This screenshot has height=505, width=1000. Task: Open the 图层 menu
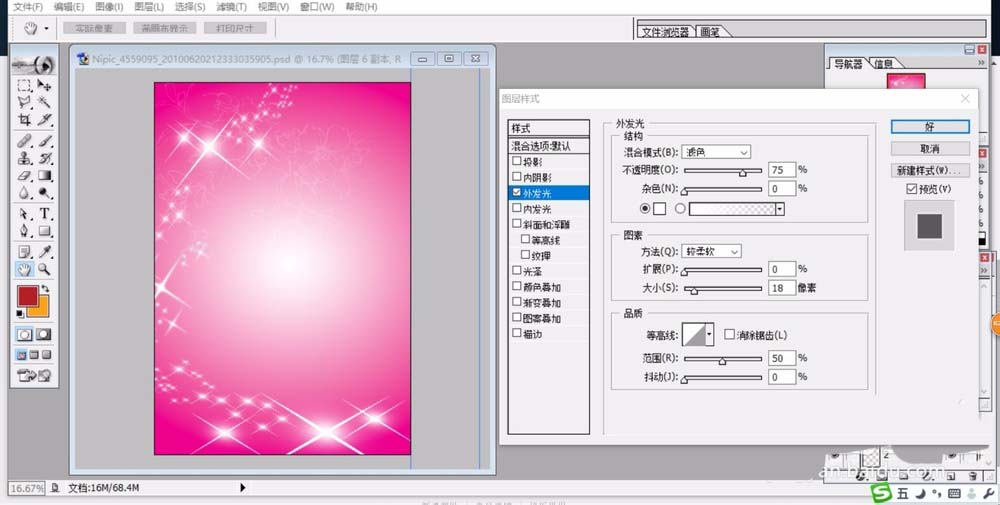click(x=149, y=7)
